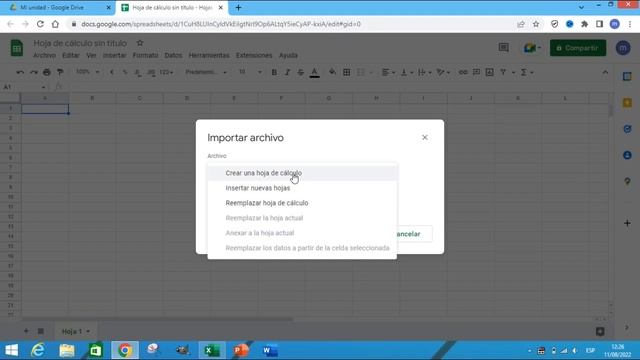Open the all sheets list icon
Image resolution: width=640 pixels, height=360 pixels.
point(41,331)
